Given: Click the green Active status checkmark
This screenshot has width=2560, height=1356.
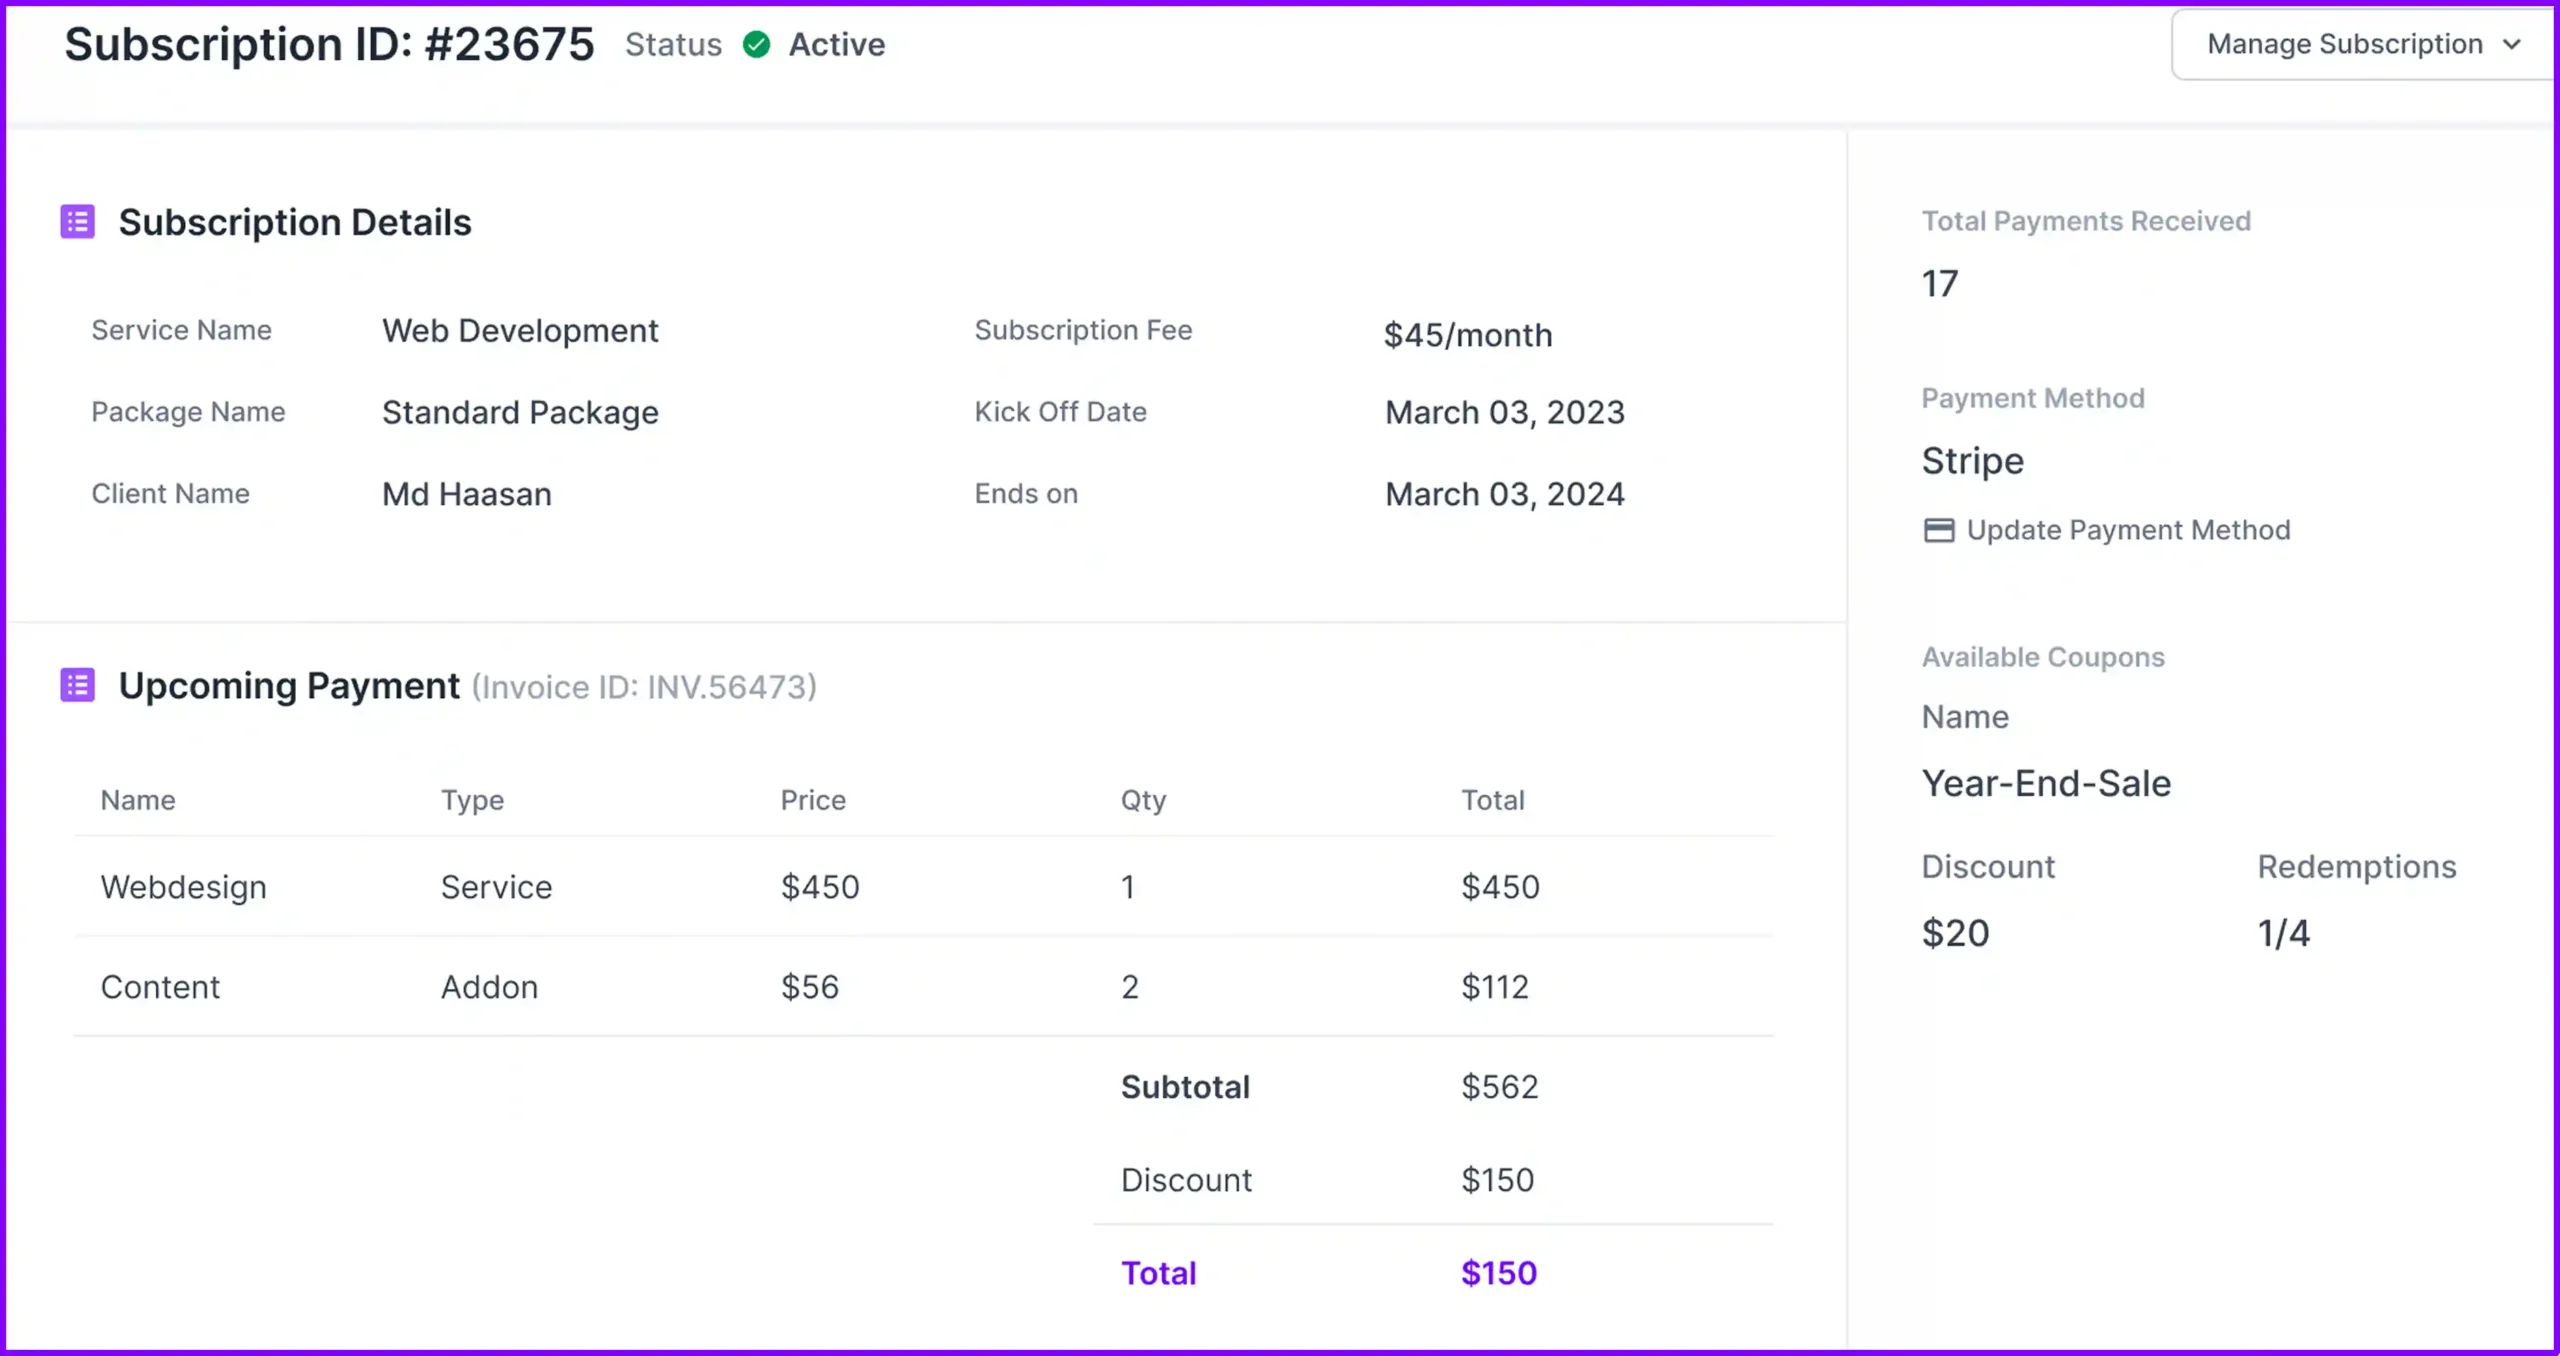Looking at the screenshot, I should (757, 45).
